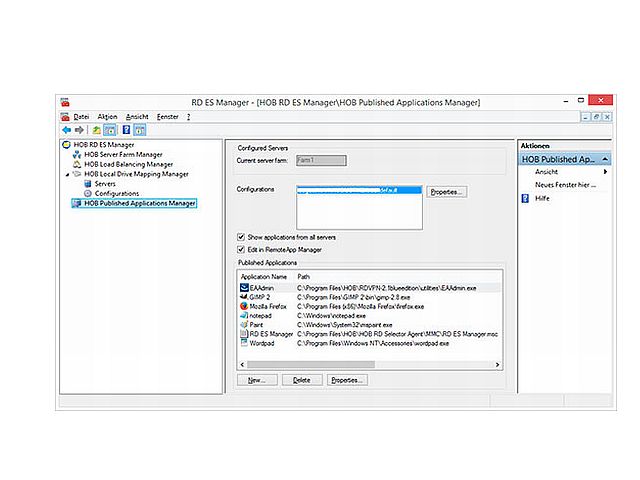The image size is (640, 480).
Task: Open the Fenster menu
Action: pyautogui.click(x=168, y=117)
